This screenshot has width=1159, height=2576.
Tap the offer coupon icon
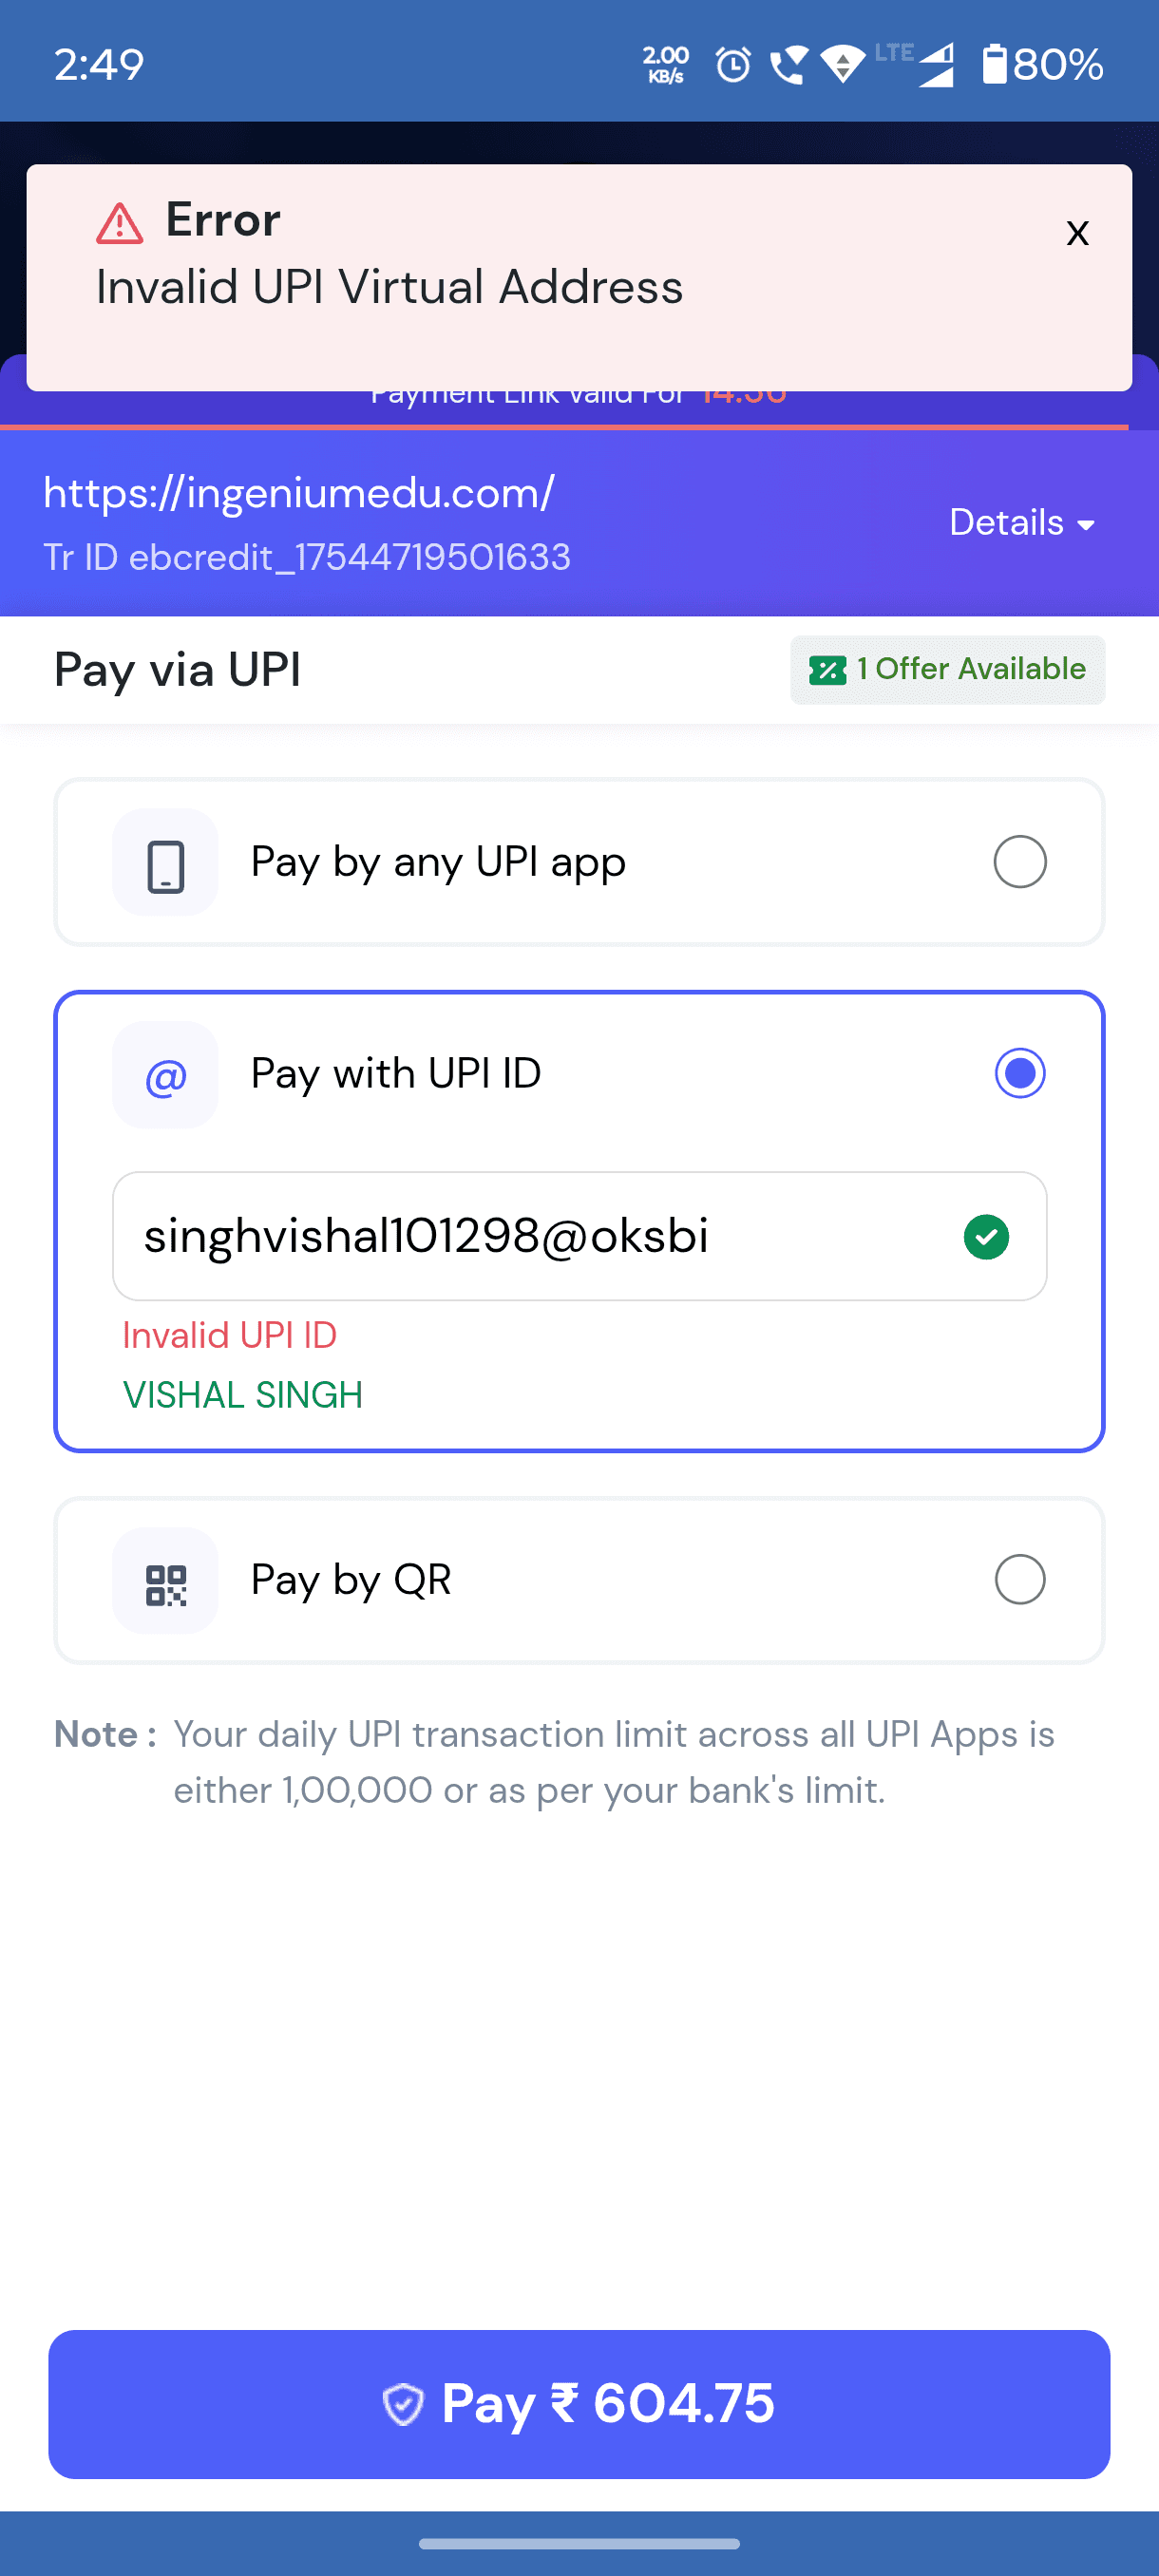(827, 670)
